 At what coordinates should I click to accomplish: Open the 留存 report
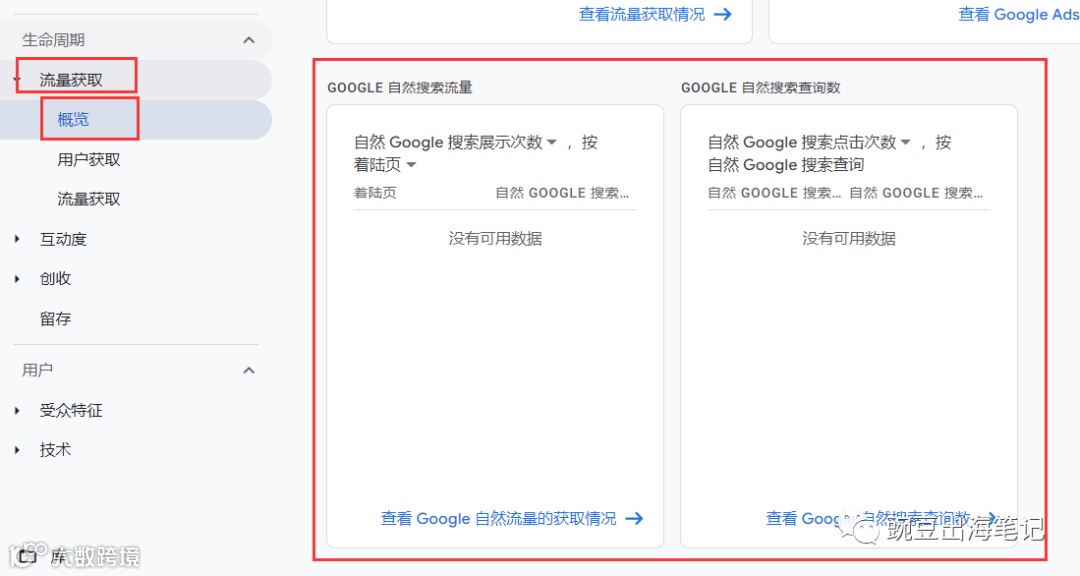[x=56, y=319]
